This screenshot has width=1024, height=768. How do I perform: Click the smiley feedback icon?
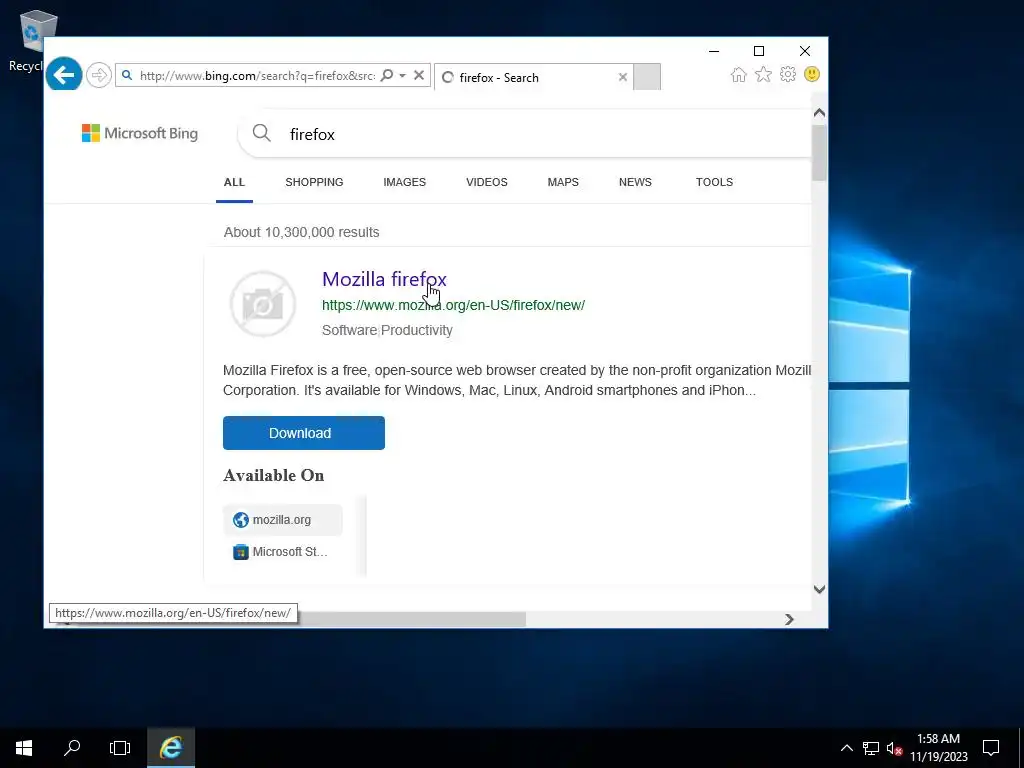click(812, 74)
